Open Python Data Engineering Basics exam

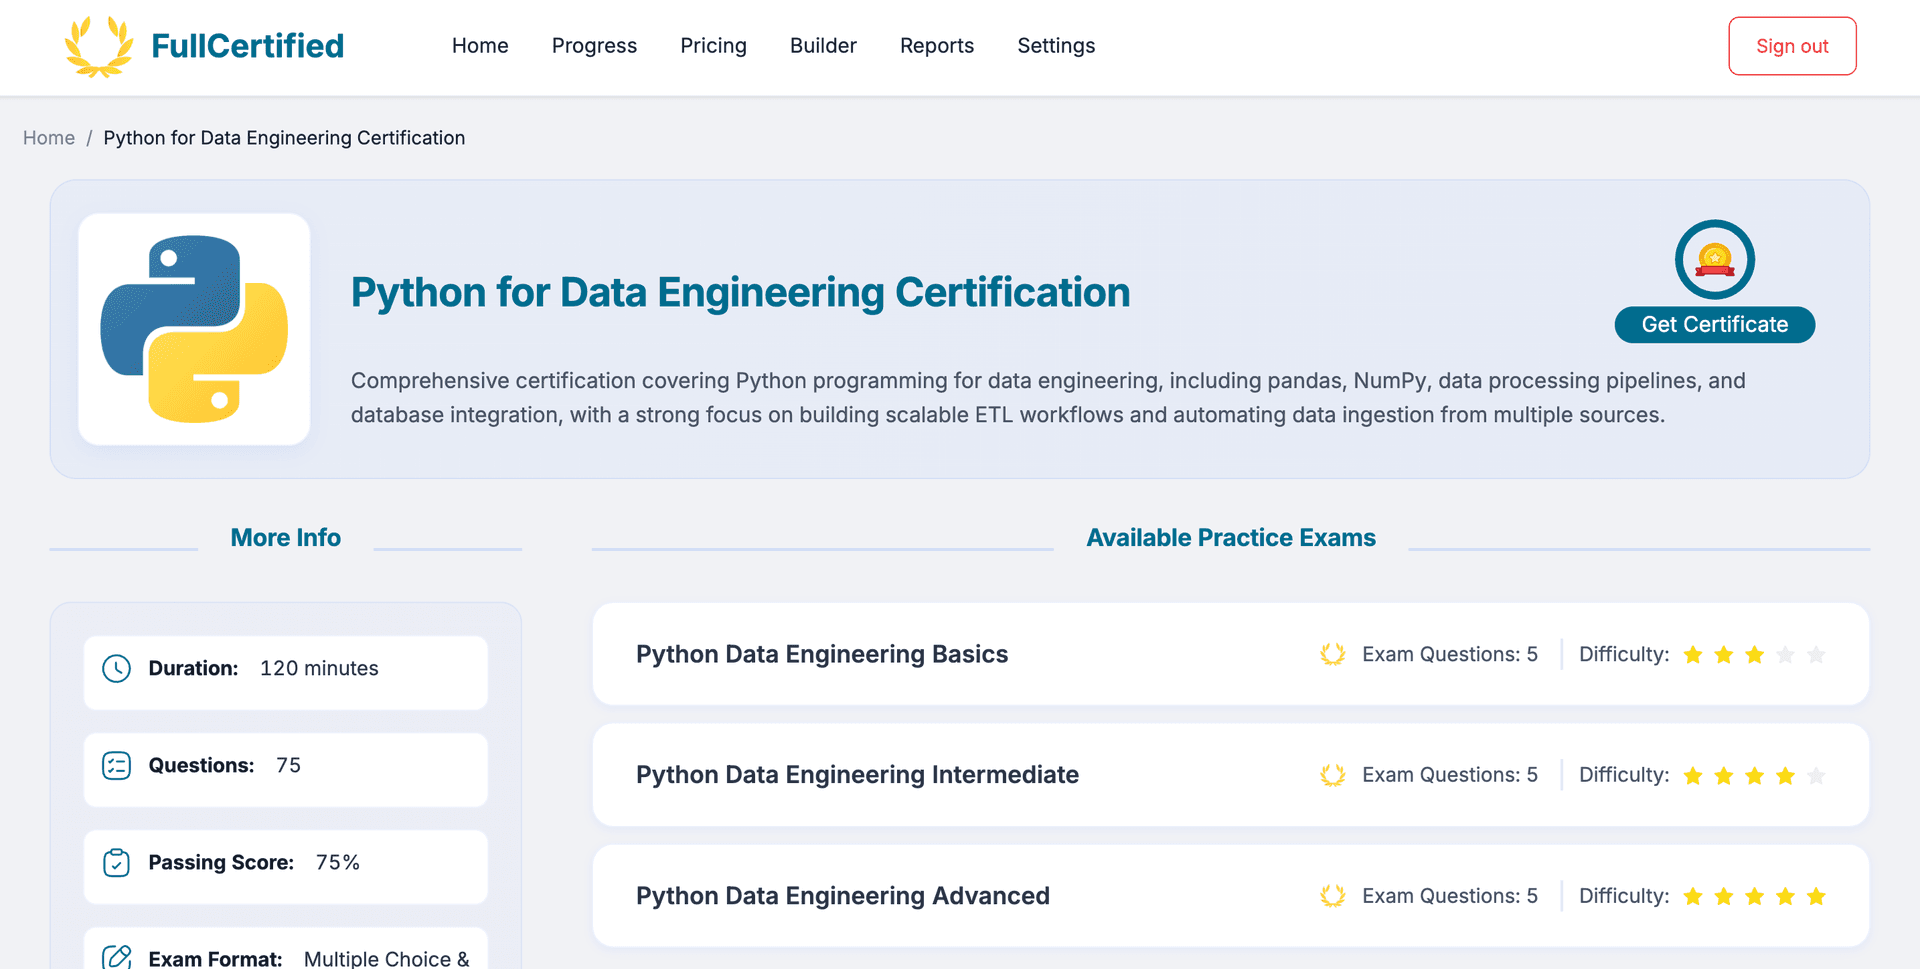click(821, 655)
